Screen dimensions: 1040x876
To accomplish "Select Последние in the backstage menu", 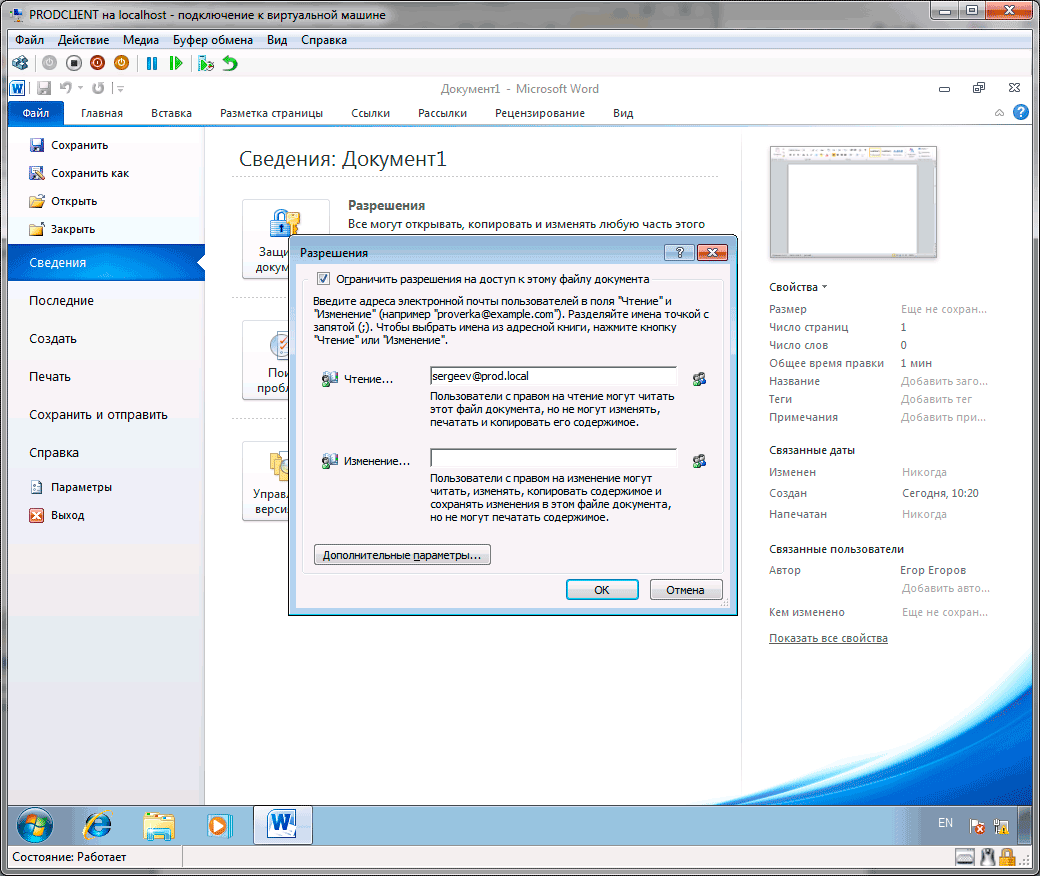I will coord(106,300).
